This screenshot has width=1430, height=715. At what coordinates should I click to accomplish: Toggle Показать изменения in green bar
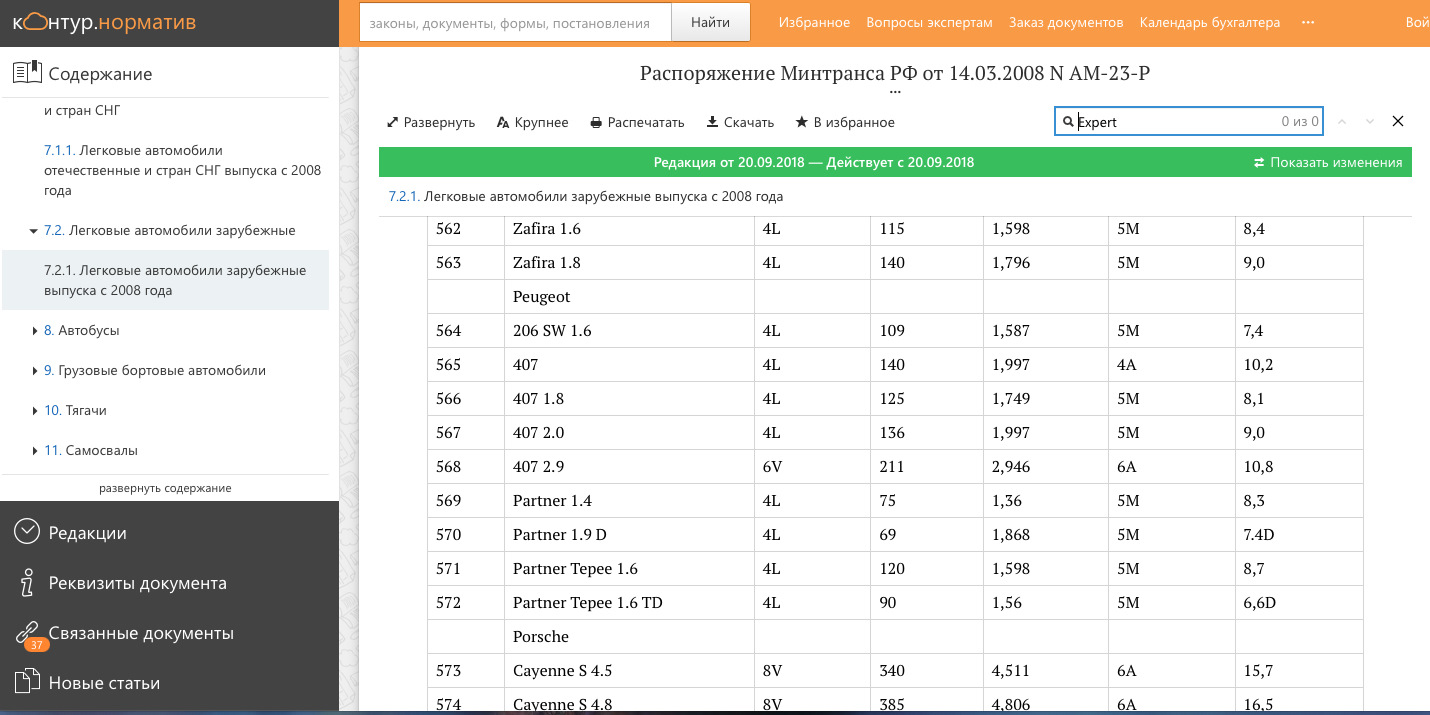[x=1328, y=162]
